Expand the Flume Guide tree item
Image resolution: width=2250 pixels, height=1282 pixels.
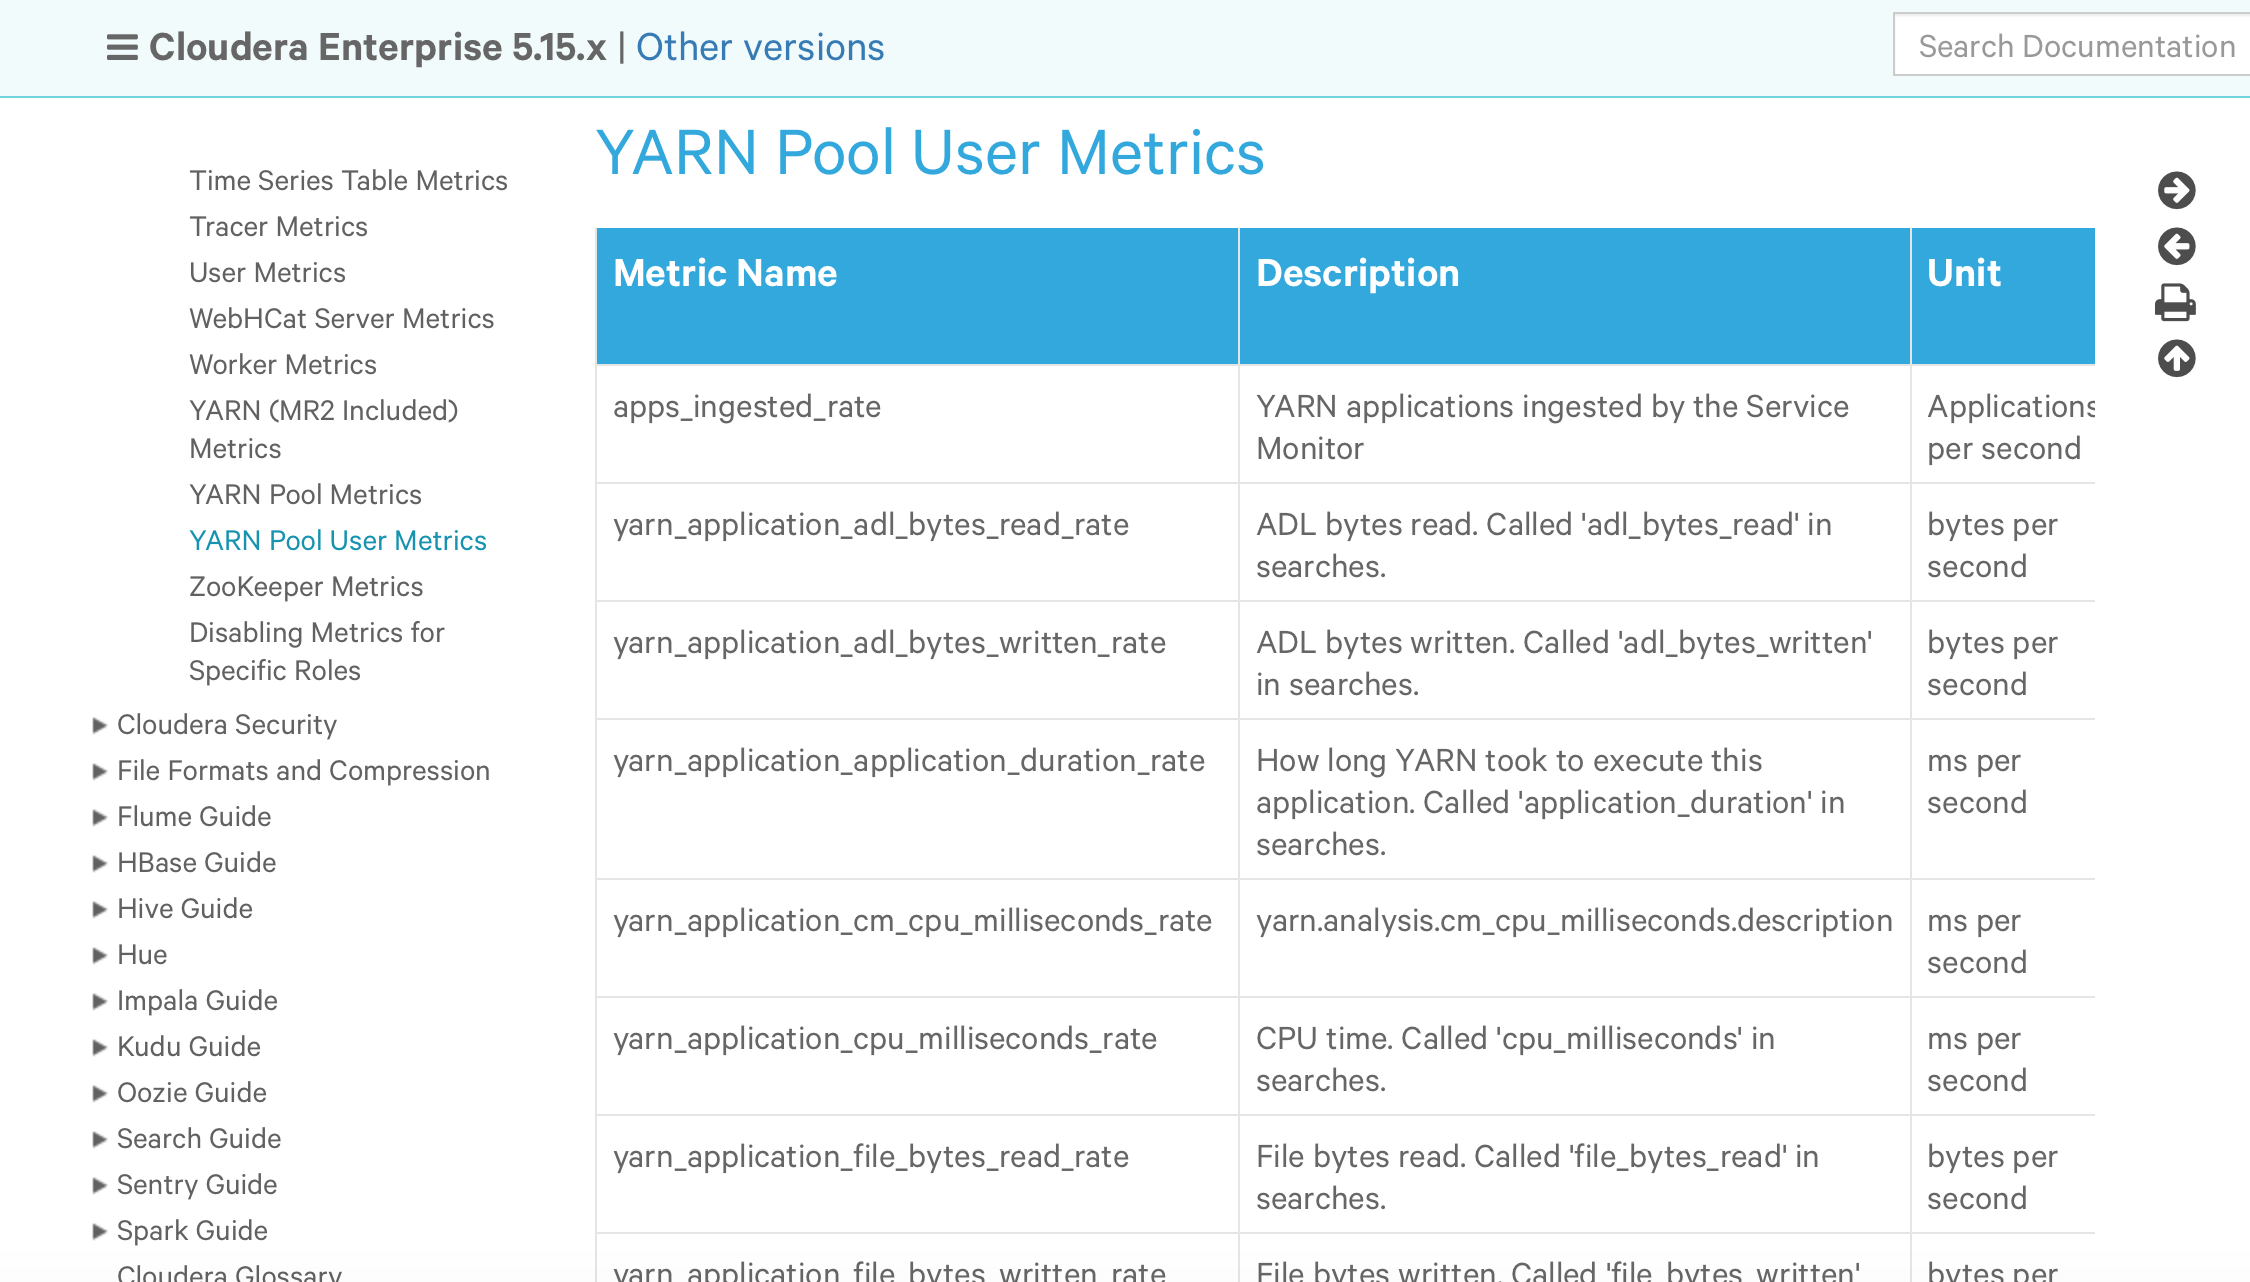coord(99,817)
